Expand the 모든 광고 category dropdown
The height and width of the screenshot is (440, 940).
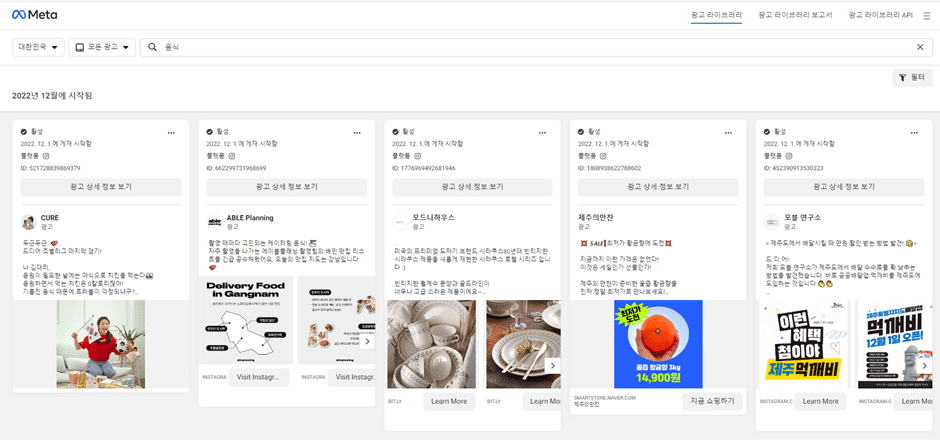pos(102,47)
